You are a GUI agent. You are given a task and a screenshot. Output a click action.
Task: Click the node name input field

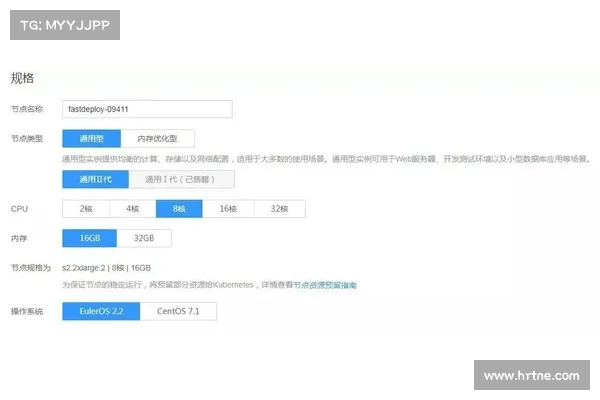(x=147, y=109)
